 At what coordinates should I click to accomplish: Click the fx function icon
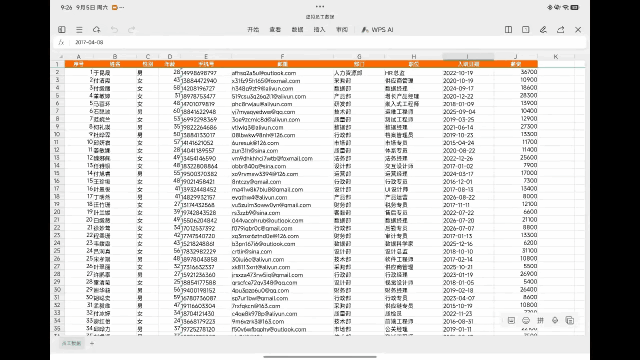point(61,42)
